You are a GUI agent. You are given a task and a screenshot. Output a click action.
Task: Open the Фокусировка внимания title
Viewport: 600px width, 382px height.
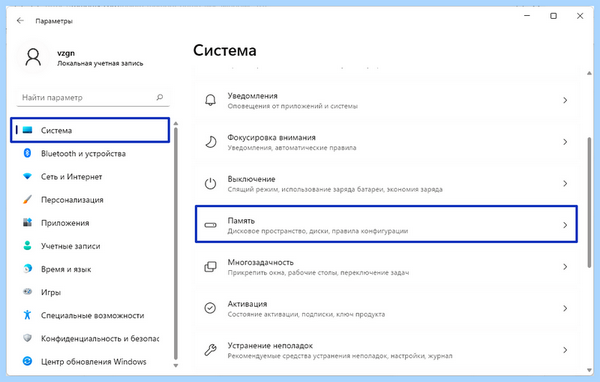271,137
